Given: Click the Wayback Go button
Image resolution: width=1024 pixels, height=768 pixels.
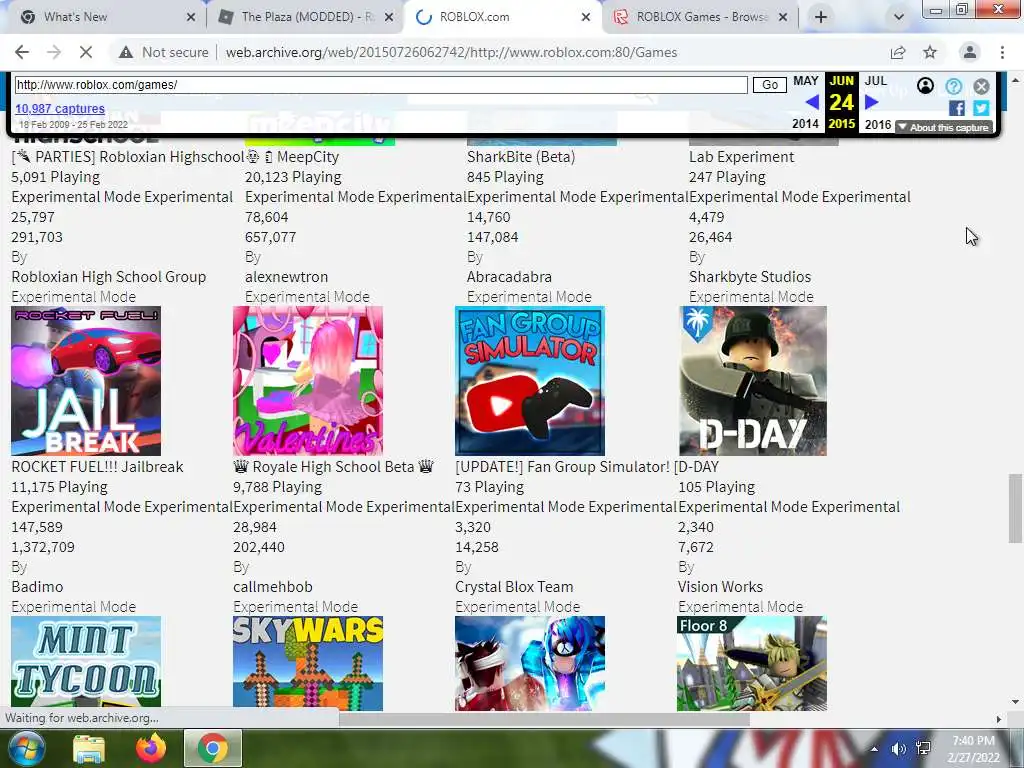Looking at the screenshot, I should click(770, 85).
